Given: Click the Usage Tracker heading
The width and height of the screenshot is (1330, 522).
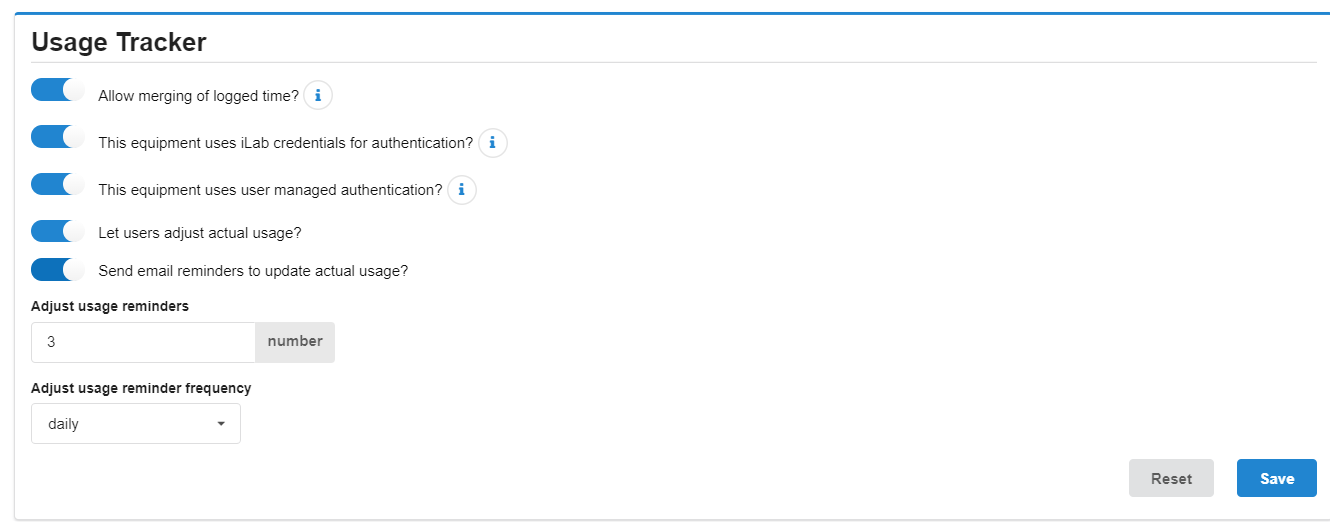Looking at the screenshot, I should pyautogui.click(x=119, y=42).
